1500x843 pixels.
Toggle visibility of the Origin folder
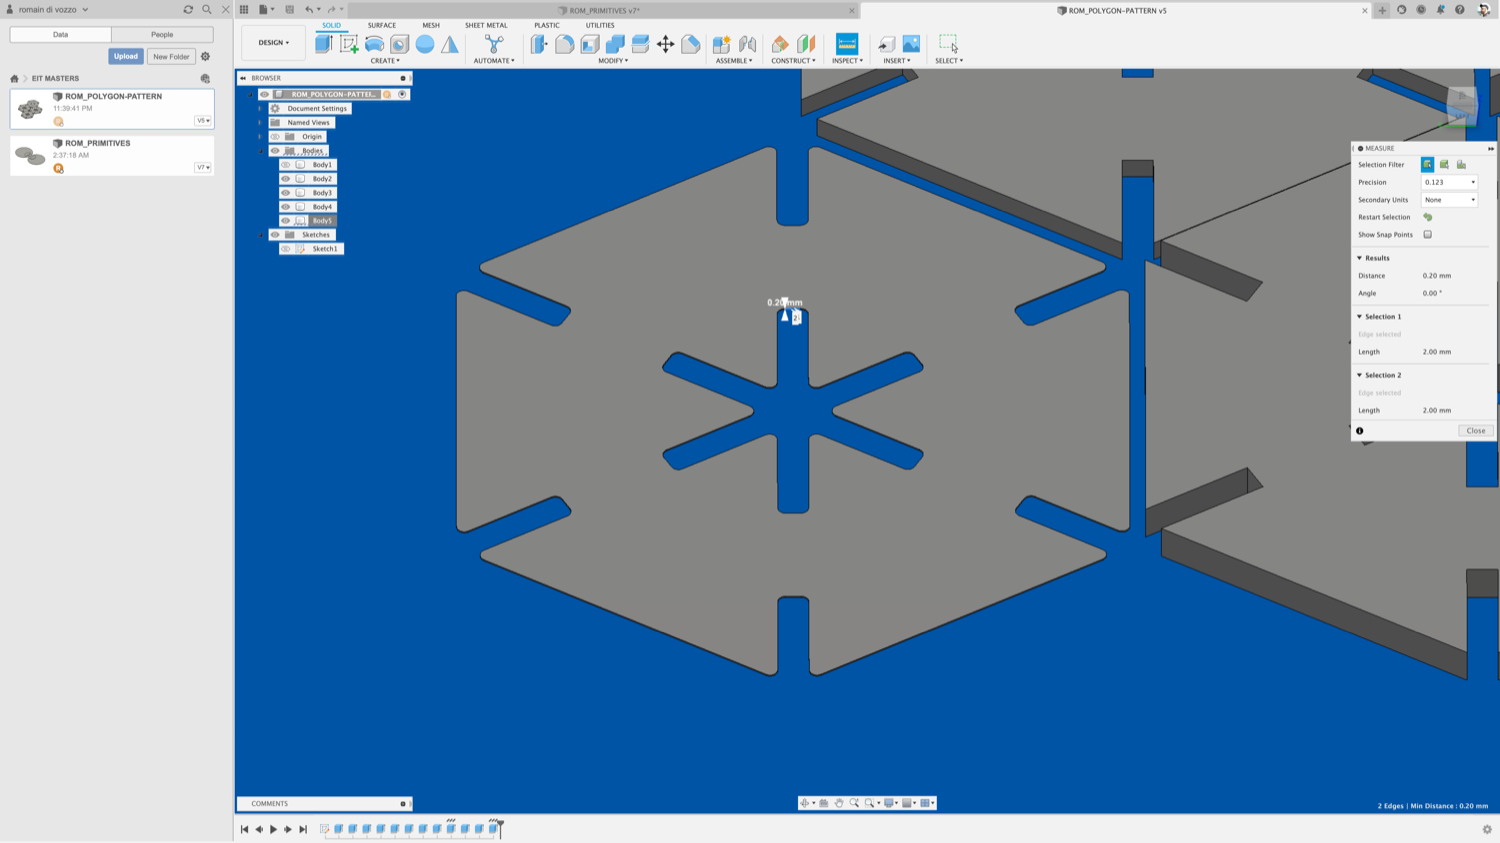[x=275, y=137]
